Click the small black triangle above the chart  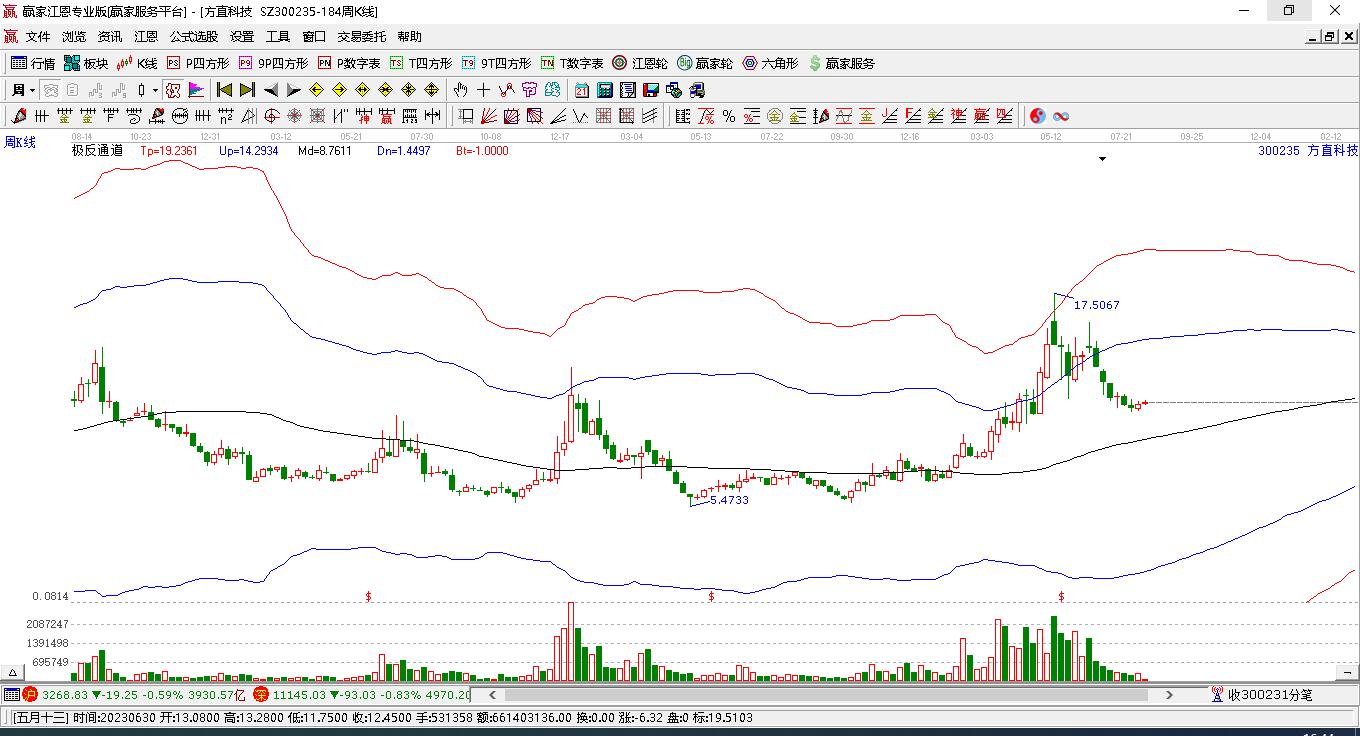(1102, 159)
